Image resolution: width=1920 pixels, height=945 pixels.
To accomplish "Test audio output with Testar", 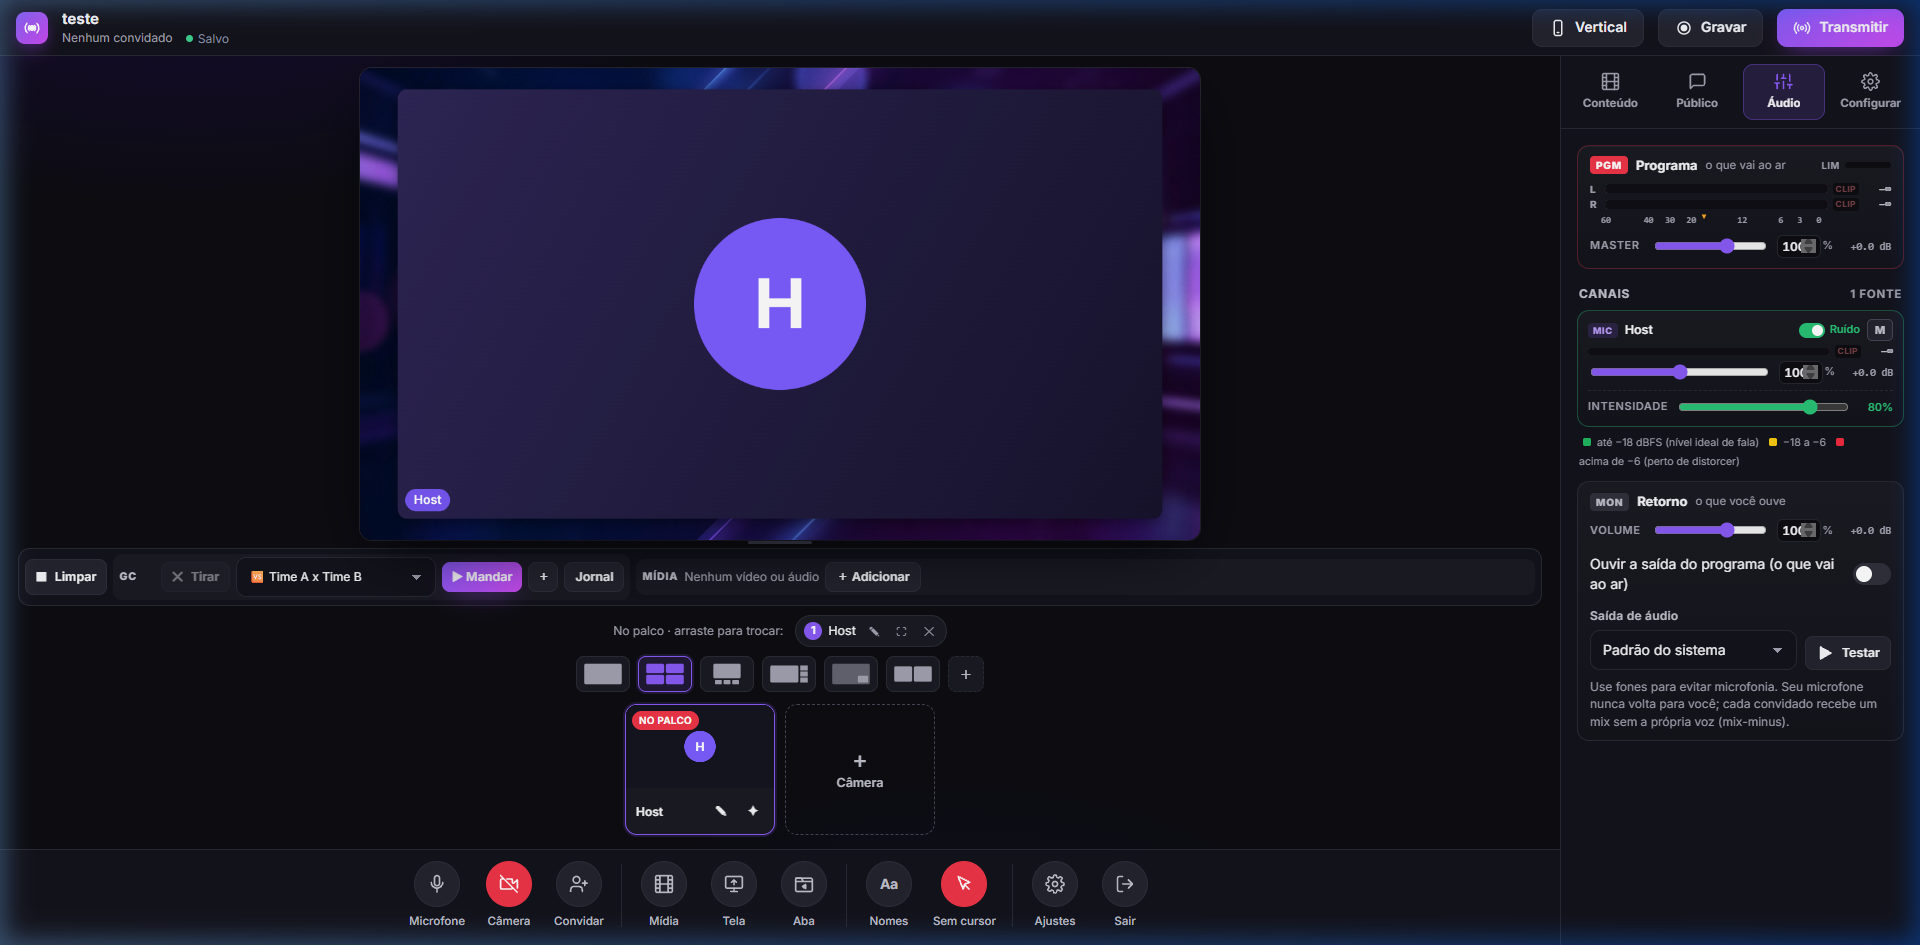I will click(x=1848, y=653).
